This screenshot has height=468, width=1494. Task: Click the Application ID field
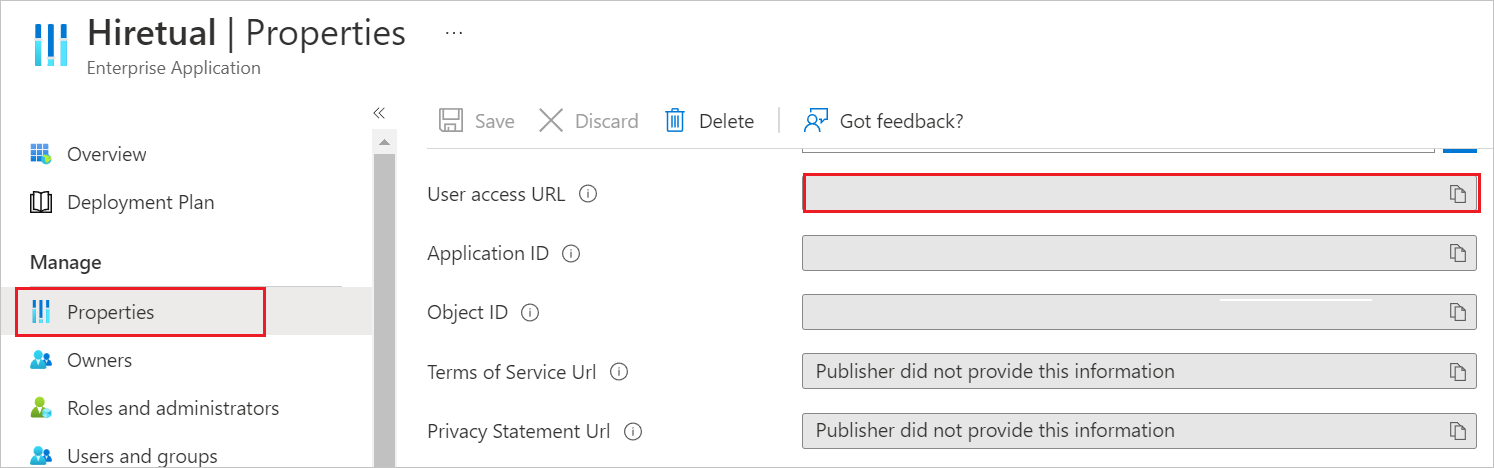[x=1140, y=253]
